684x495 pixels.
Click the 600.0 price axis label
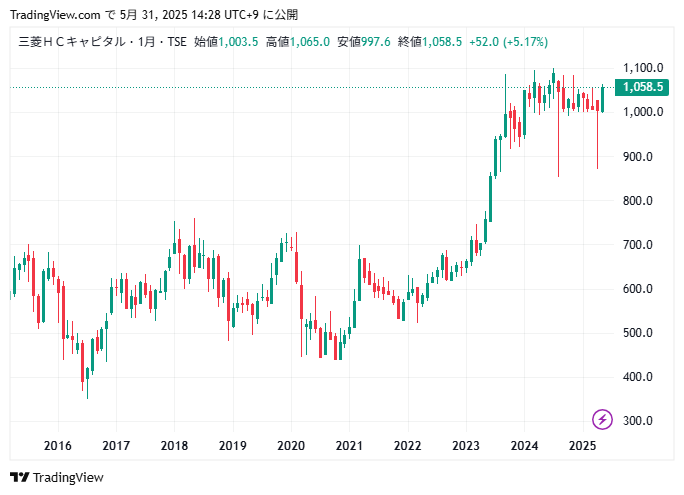coord(638,289)
